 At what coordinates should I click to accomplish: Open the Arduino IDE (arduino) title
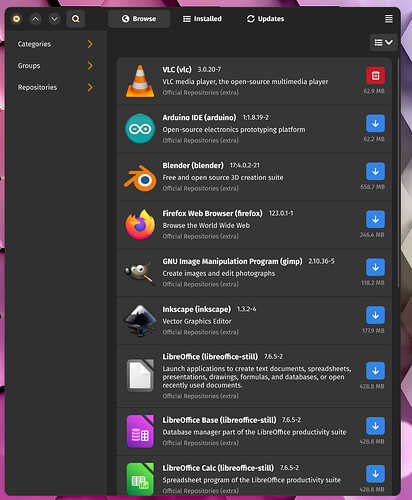tap(199, 117)
